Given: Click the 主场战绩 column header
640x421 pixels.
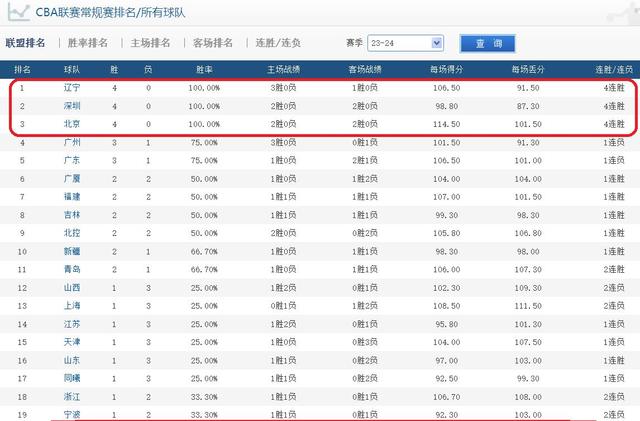Looking at the screenshot, I should 283,69.
